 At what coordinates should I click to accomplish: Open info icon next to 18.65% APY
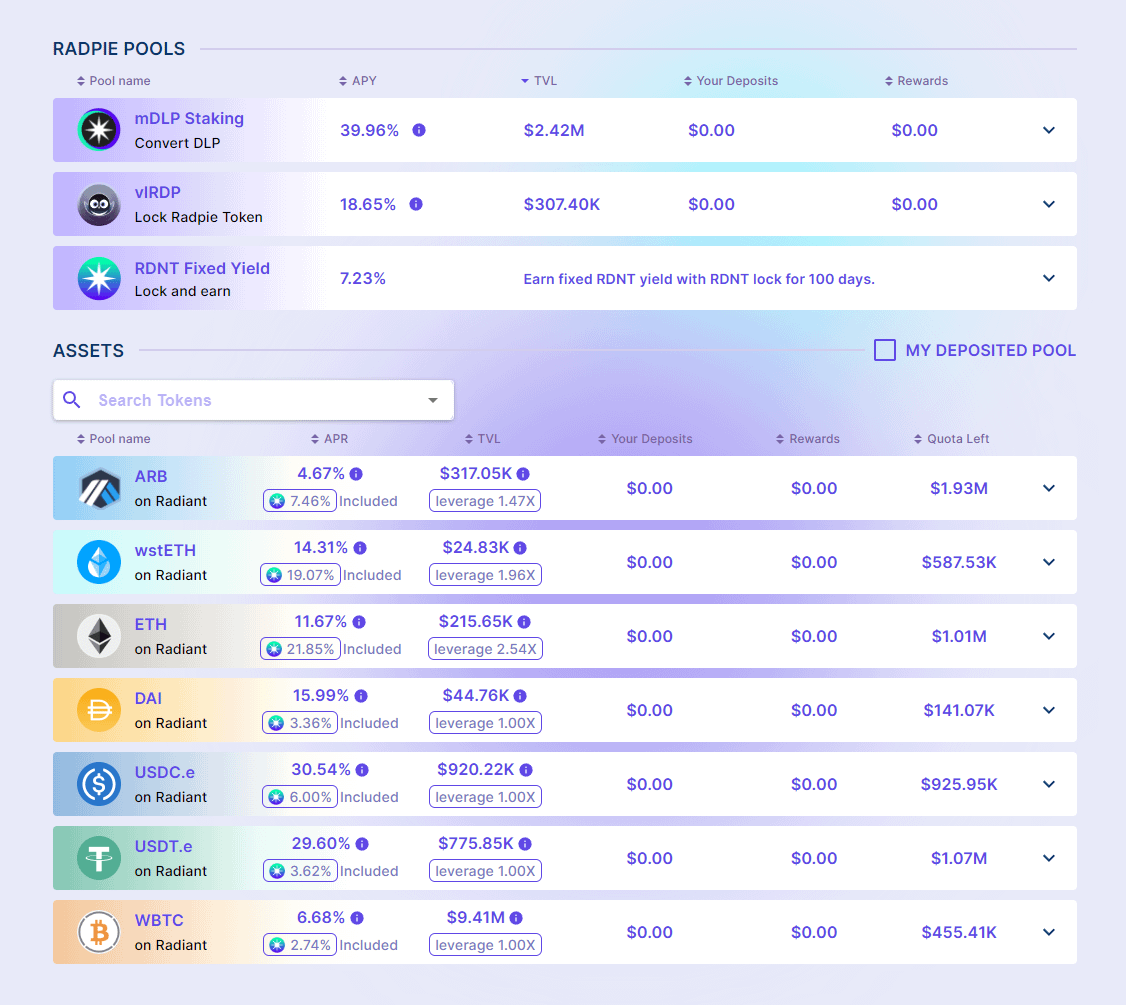click(x=417, y=204)
